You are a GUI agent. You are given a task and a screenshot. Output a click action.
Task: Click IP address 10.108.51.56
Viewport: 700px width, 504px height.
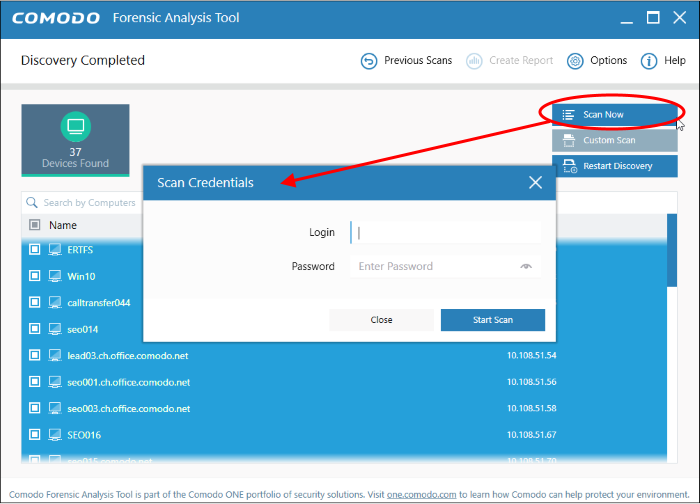click(531, 382)
